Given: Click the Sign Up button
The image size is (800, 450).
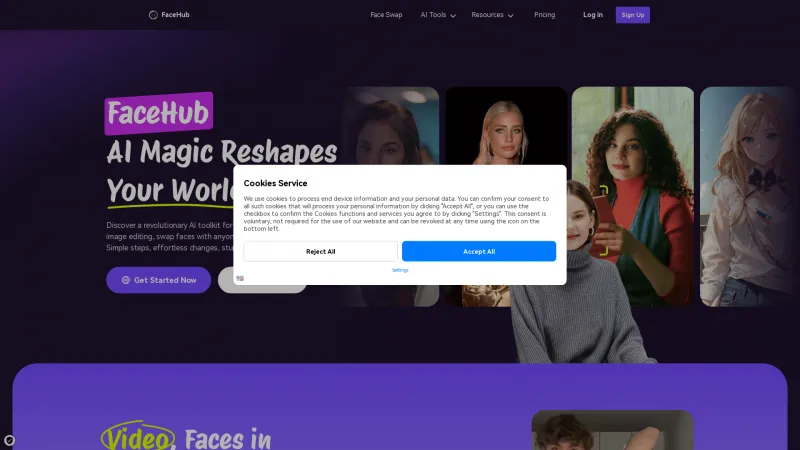Looking at the screenshot, I should pos(633,15).
